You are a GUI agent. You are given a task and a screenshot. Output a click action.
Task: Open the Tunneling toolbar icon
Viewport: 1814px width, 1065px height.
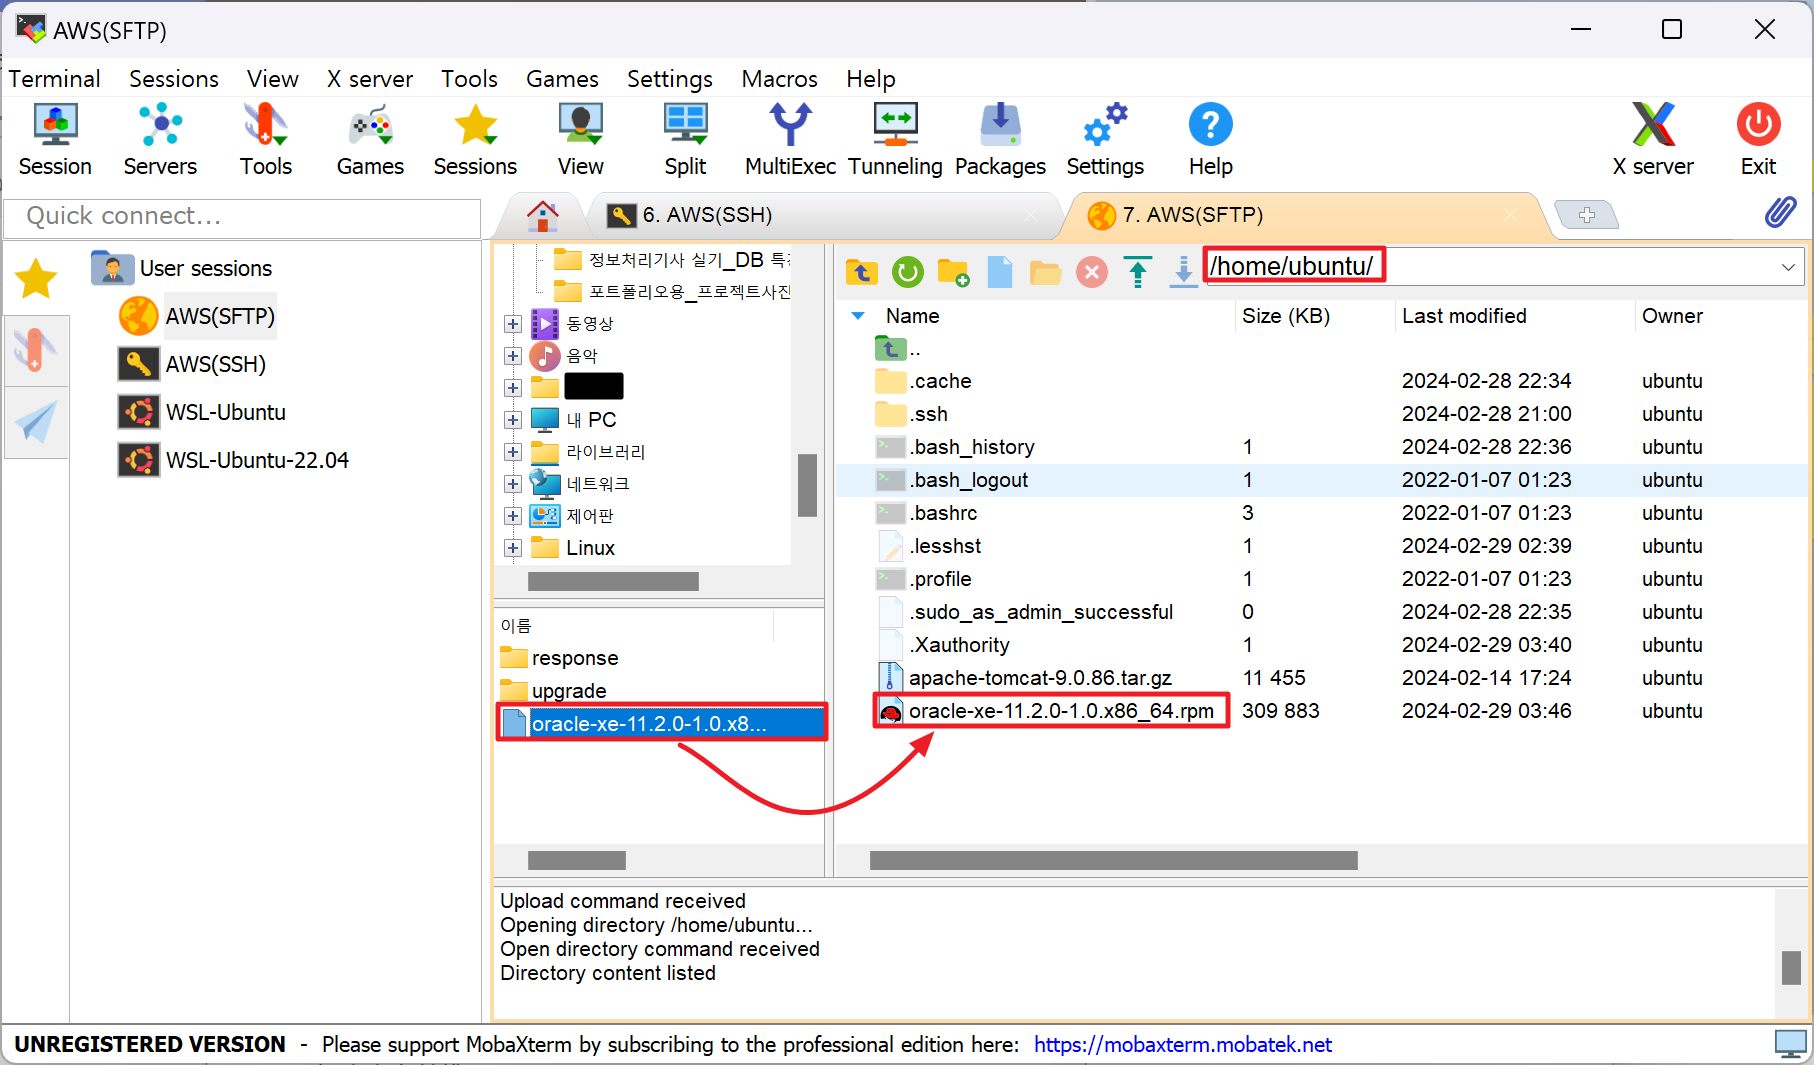(895, 140)
